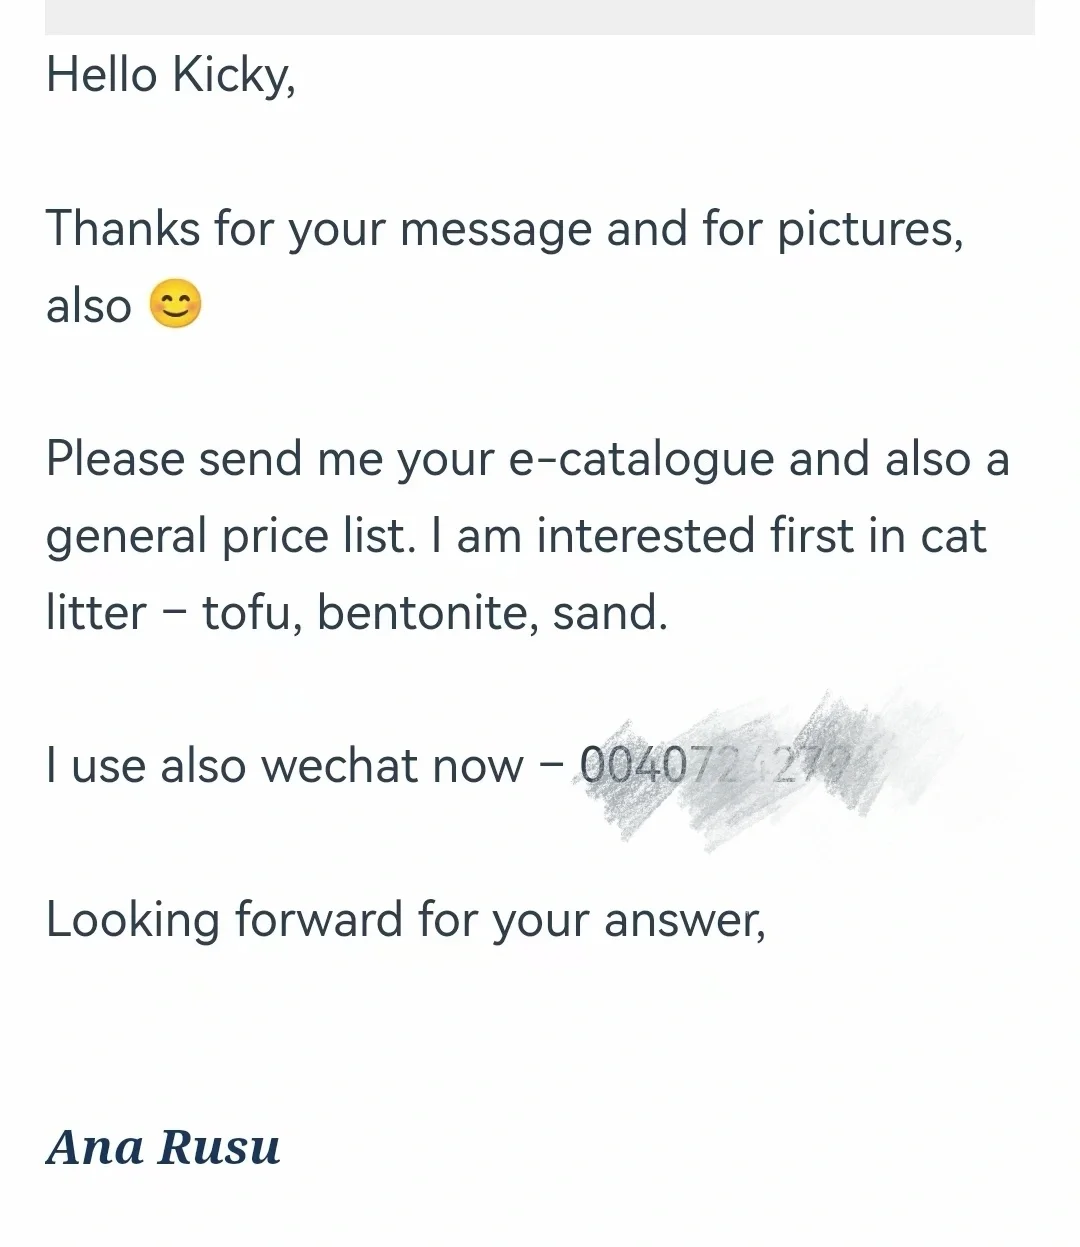The width and height of the screenshot is (1080, 1247).
Task: Click the "Hello Kicky," greeting line
Action: click(x=171, y=74)
